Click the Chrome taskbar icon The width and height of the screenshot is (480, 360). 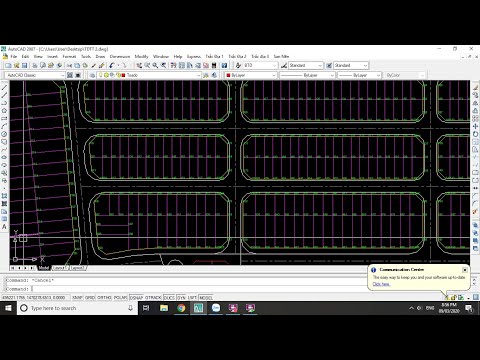click(x=181, y=308)
